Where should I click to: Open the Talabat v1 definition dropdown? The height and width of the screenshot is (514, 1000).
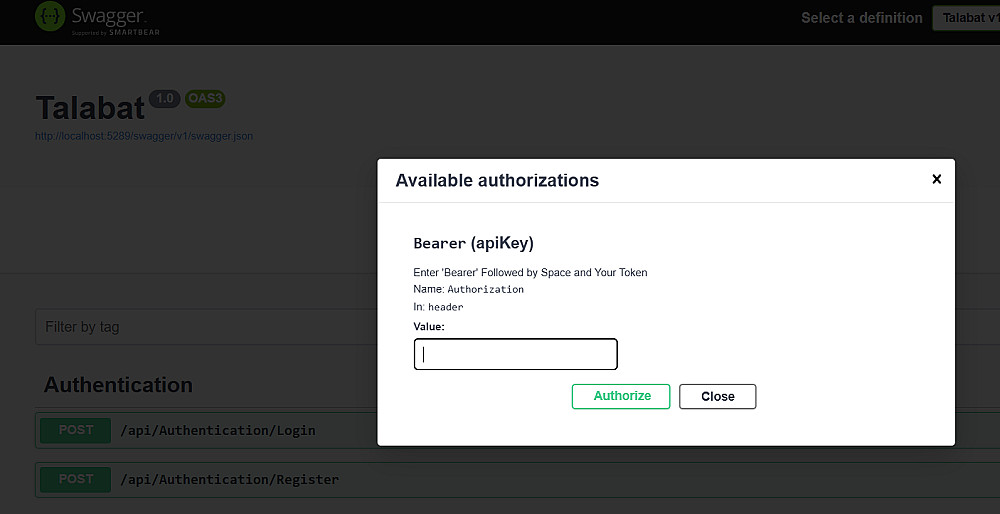coord(966,18)
